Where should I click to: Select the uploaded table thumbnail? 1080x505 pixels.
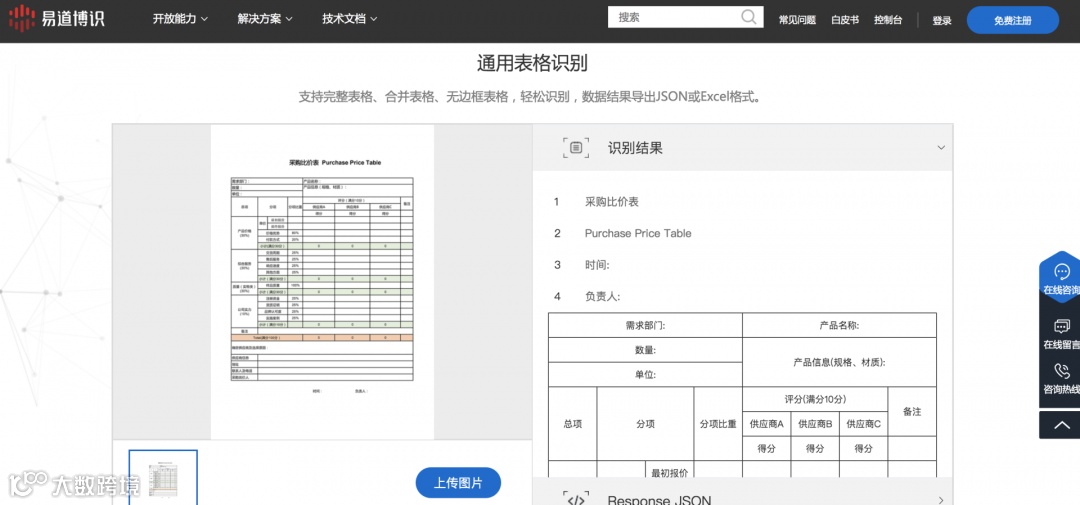click(x=163, y=477)
